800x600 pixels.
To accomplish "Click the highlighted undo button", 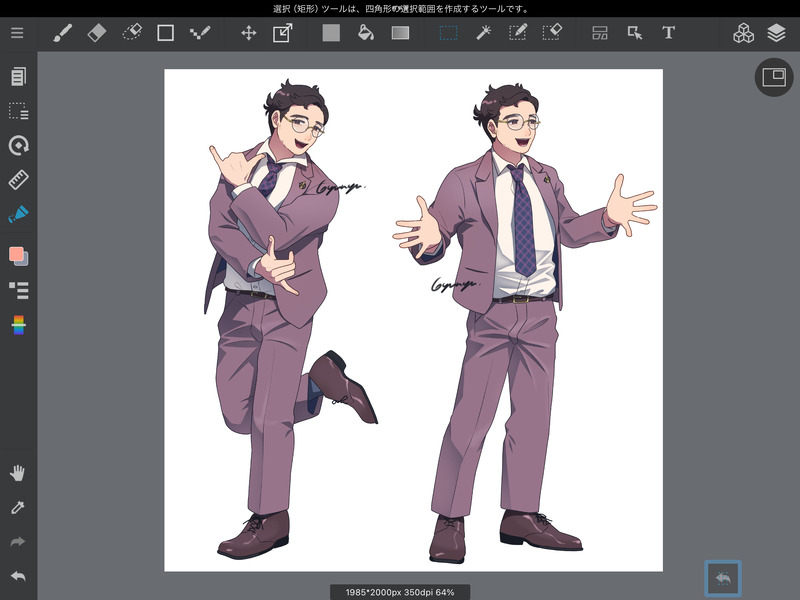I will 723,578.
